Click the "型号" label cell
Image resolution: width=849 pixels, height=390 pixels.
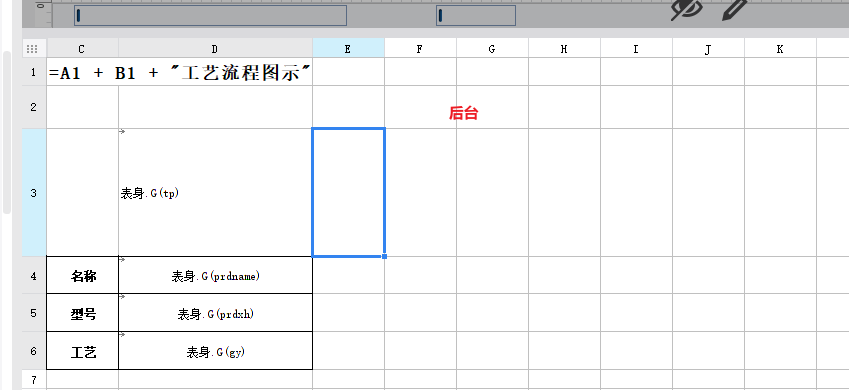point(83,313)
